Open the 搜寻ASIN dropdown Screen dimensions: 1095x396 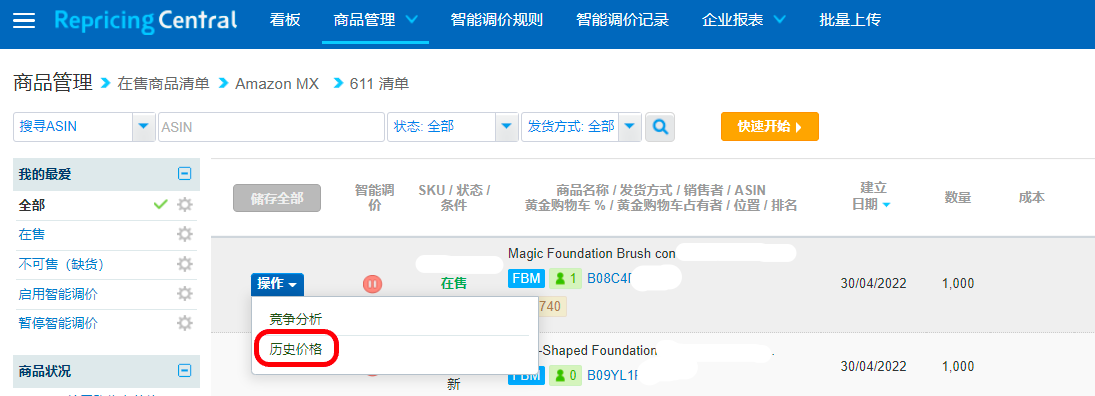pos(143,126)
